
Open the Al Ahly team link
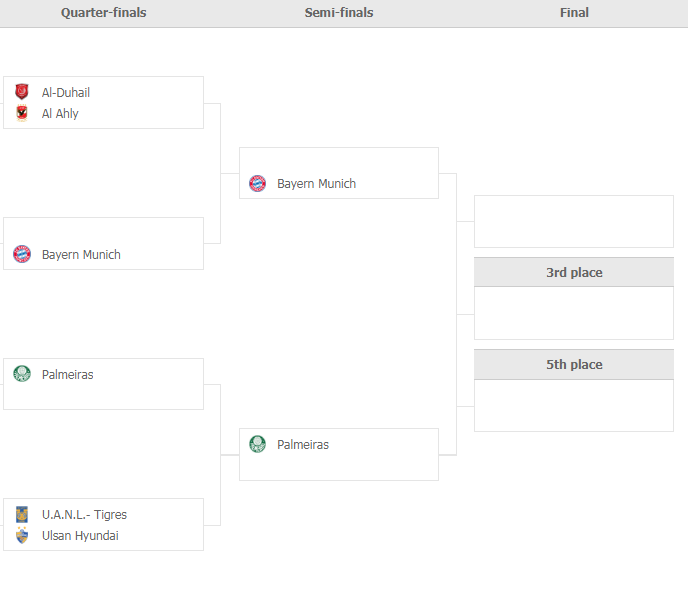point(60,114)
